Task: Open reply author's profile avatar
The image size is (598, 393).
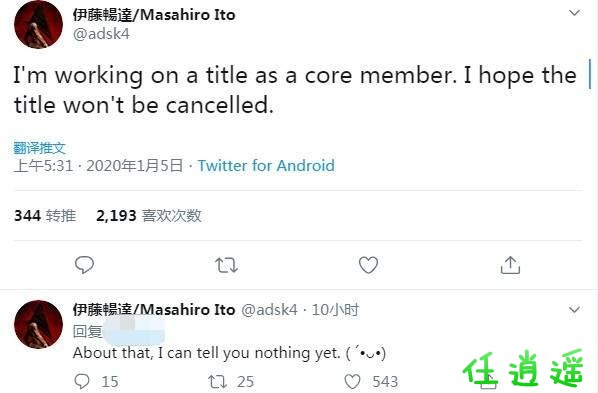Action: coord(39,324)
